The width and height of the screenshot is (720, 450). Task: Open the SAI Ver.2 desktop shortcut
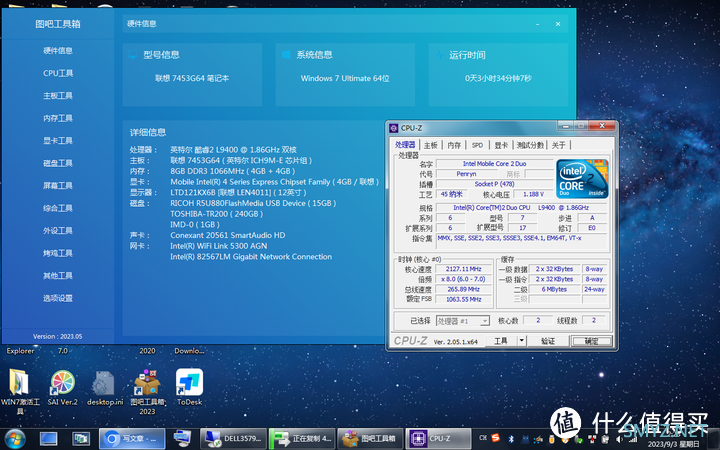[62, 388]
